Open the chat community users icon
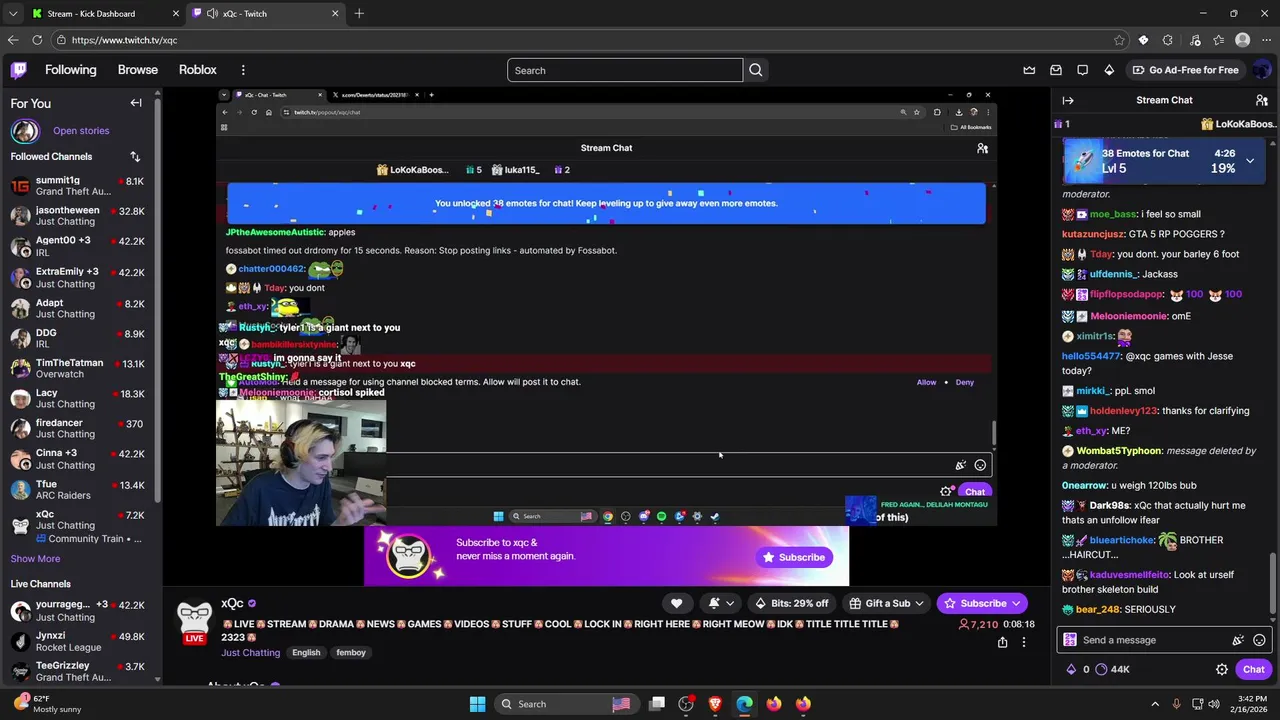Image resolution: width=1280 pixels, height=720 pixels. [1262, 100]
